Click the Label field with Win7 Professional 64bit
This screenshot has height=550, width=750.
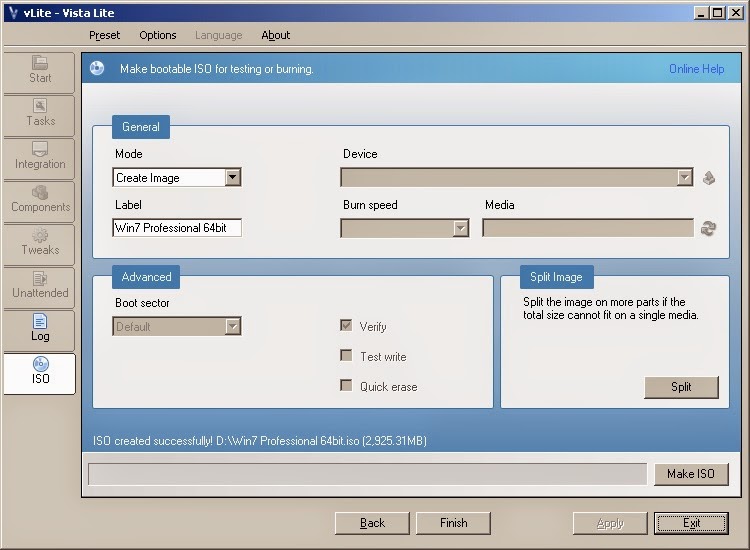tap(177, 228)
